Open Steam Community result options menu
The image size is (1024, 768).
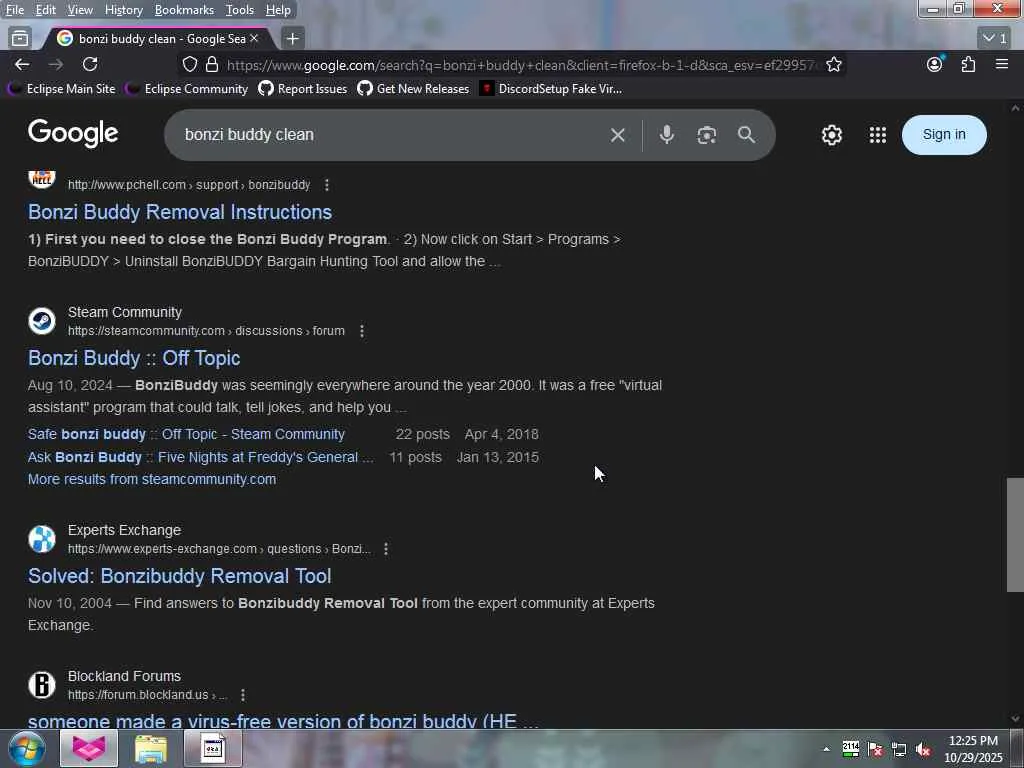coord(362,331)
